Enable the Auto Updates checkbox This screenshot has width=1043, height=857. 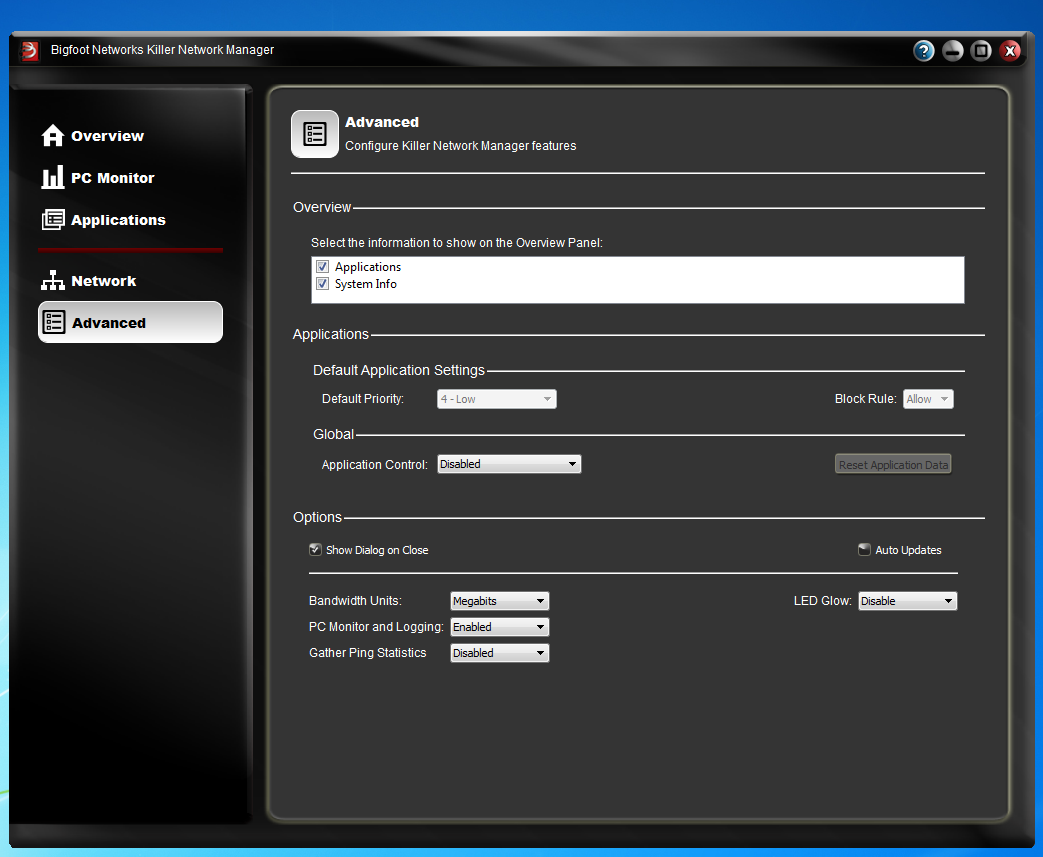[x=865, y=550]
